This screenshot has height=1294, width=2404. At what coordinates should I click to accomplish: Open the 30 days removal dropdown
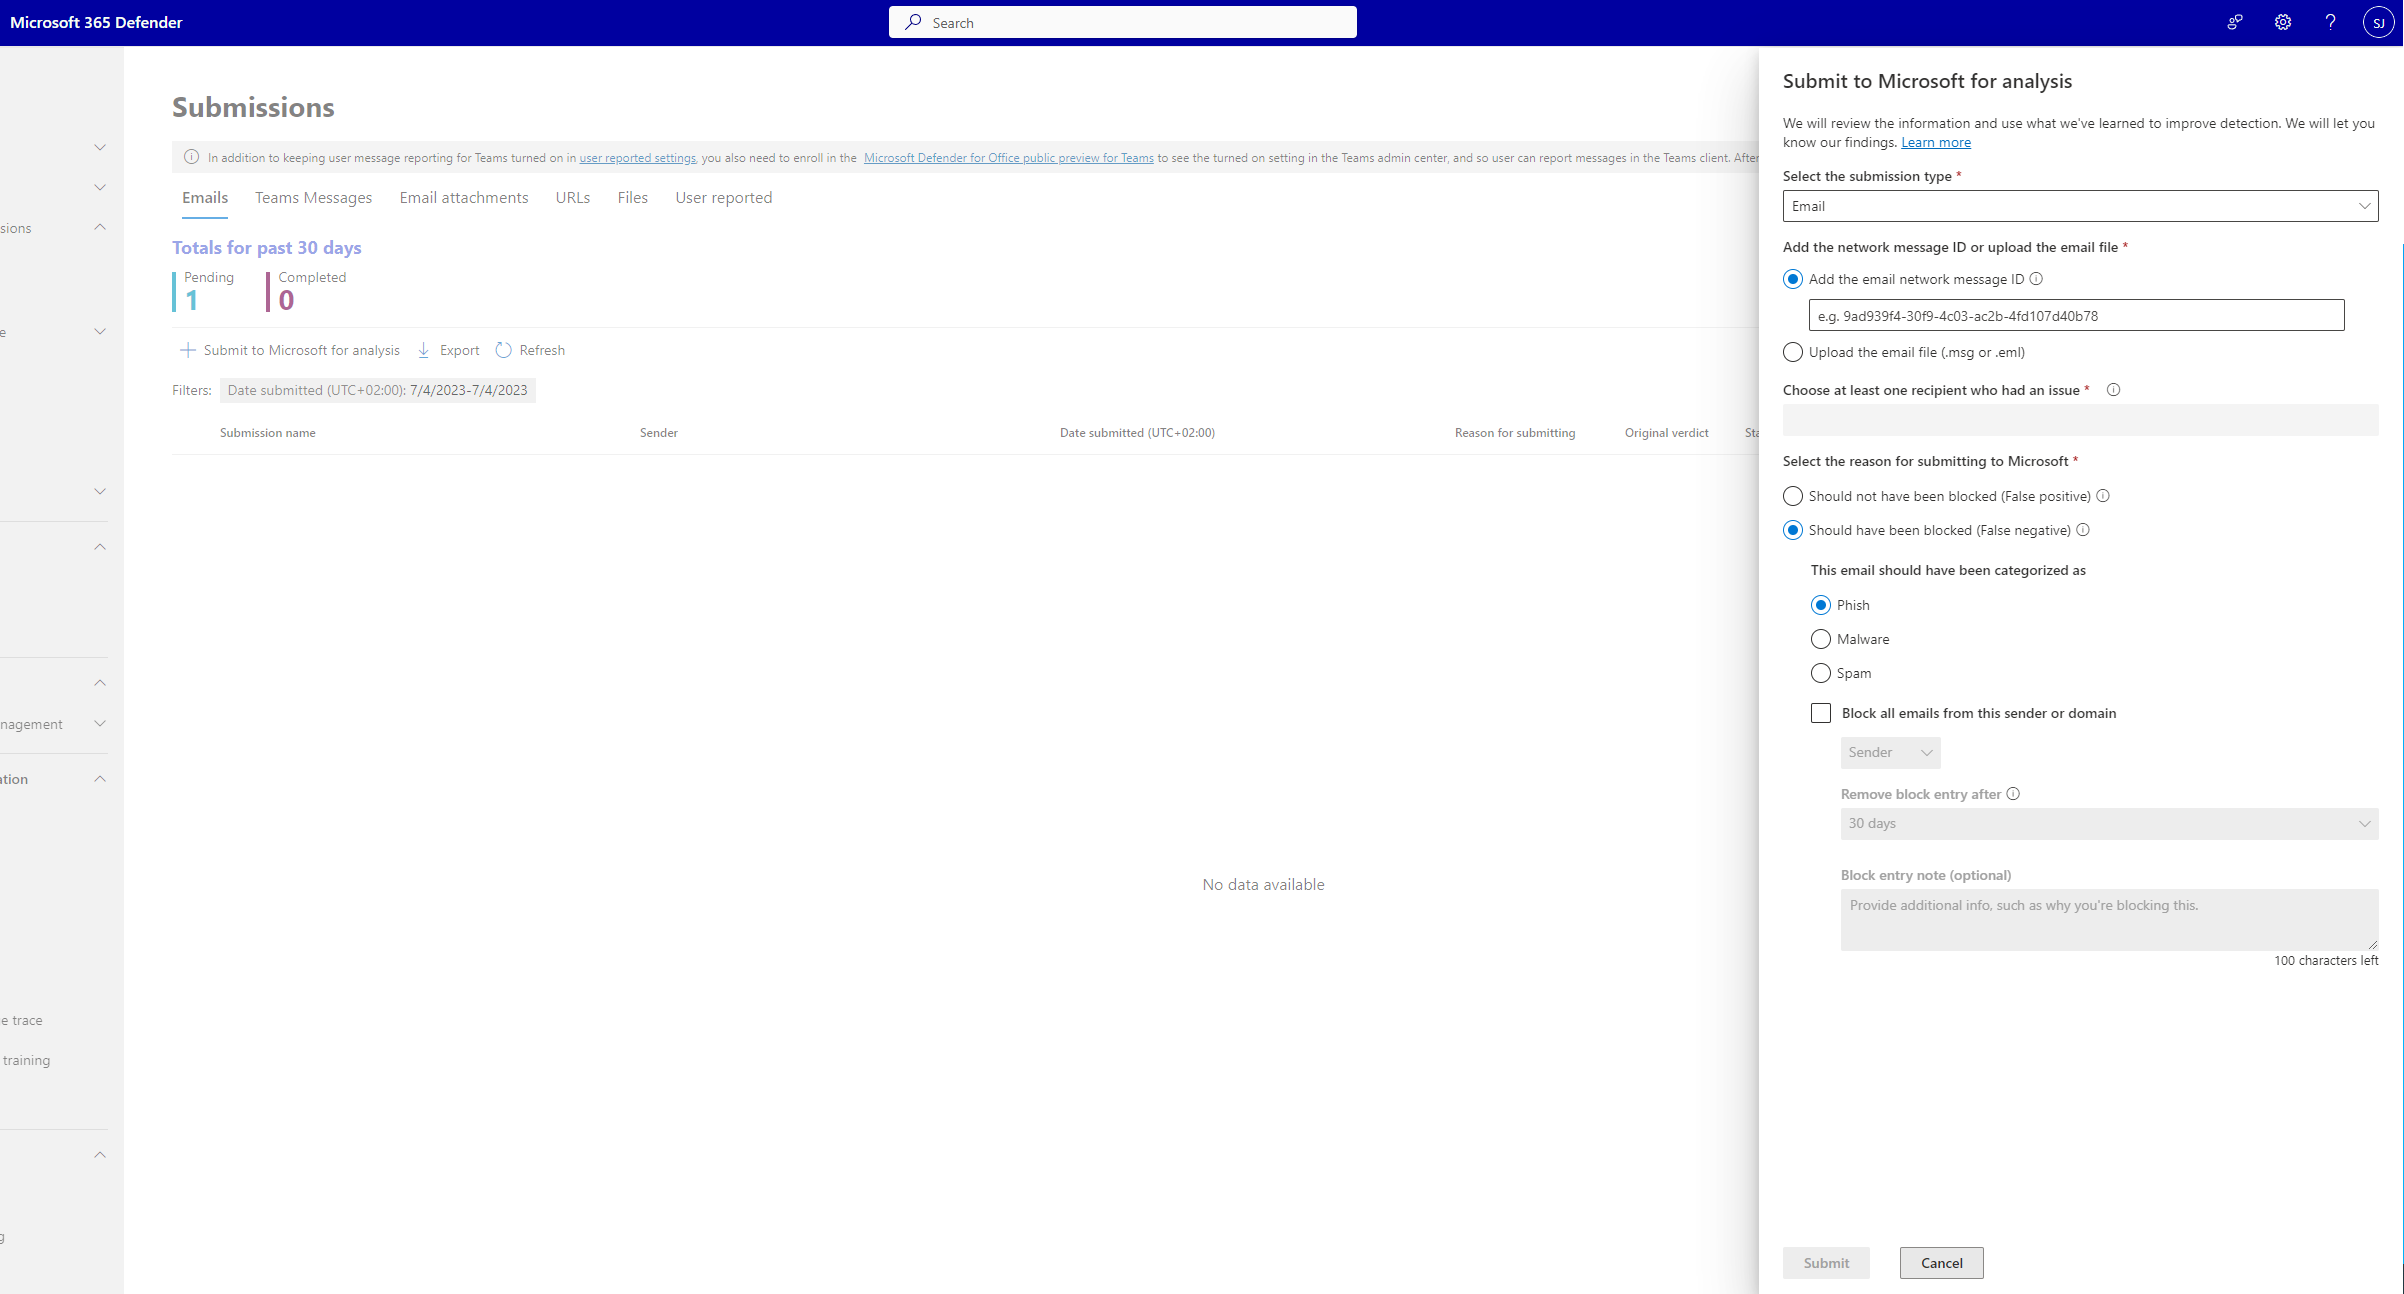pos(2109,824)
